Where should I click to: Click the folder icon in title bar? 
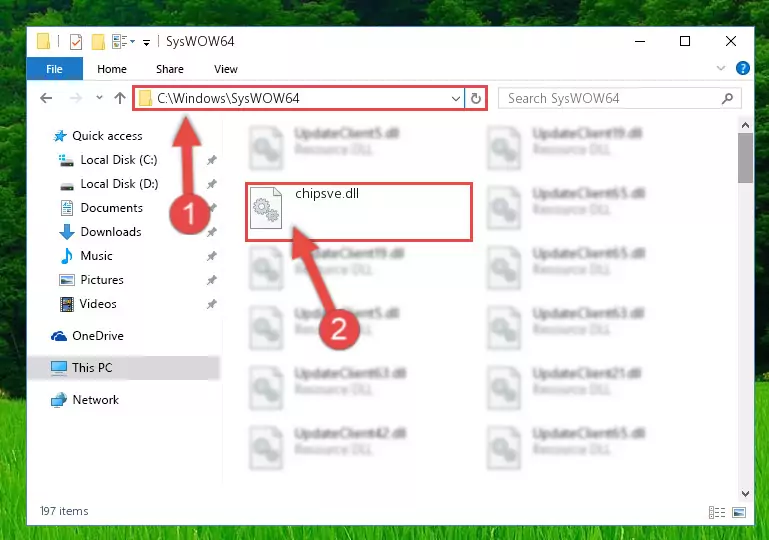click(x=44, y=41)
